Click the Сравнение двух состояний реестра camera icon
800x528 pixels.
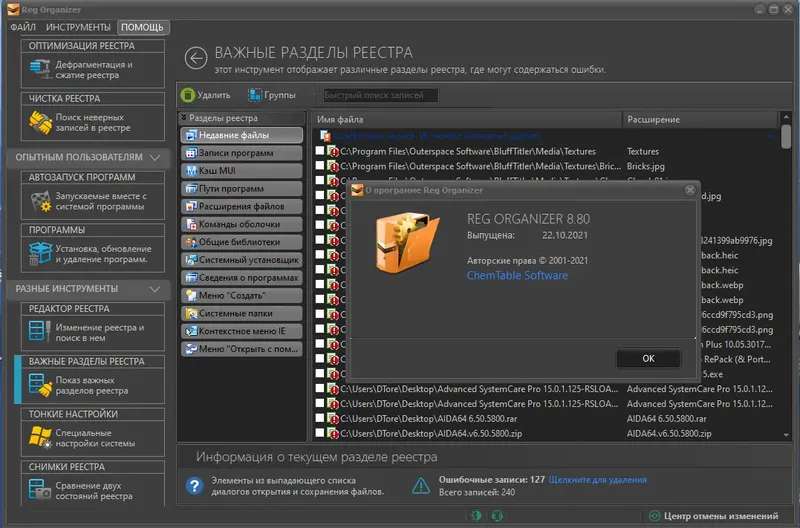[x=40, y=490]
